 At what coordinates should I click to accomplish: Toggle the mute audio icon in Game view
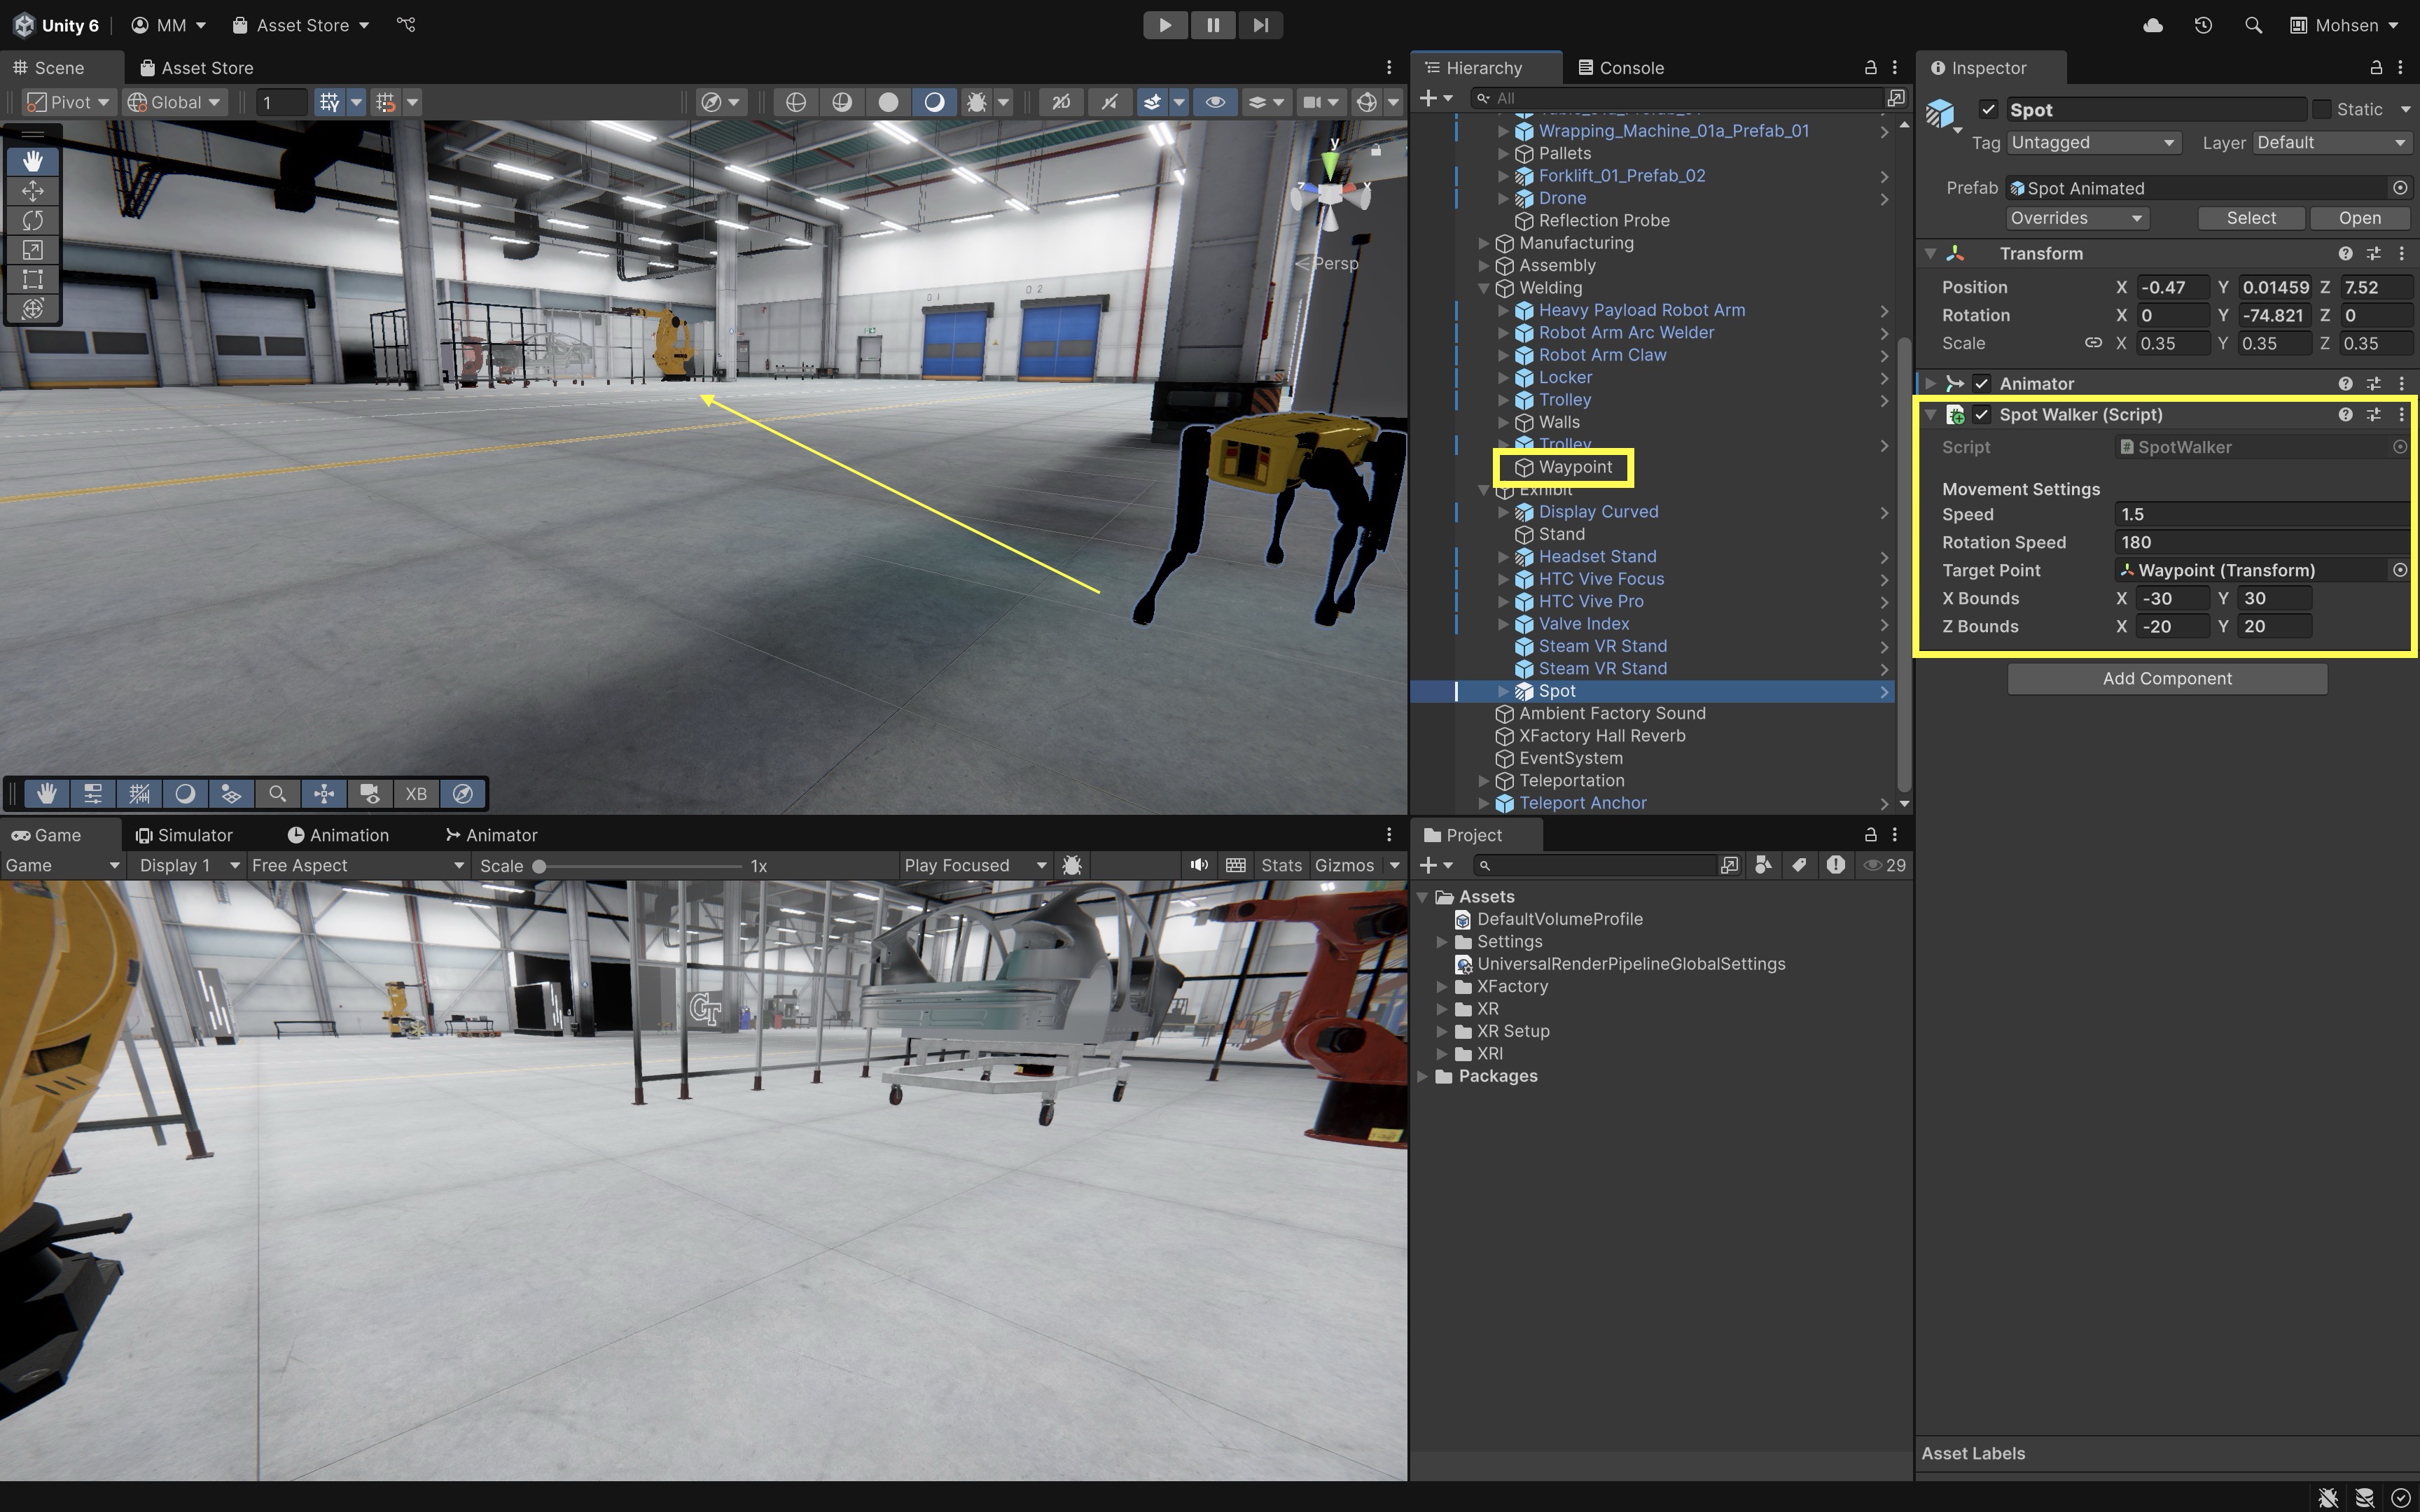tap(1198, 865)
